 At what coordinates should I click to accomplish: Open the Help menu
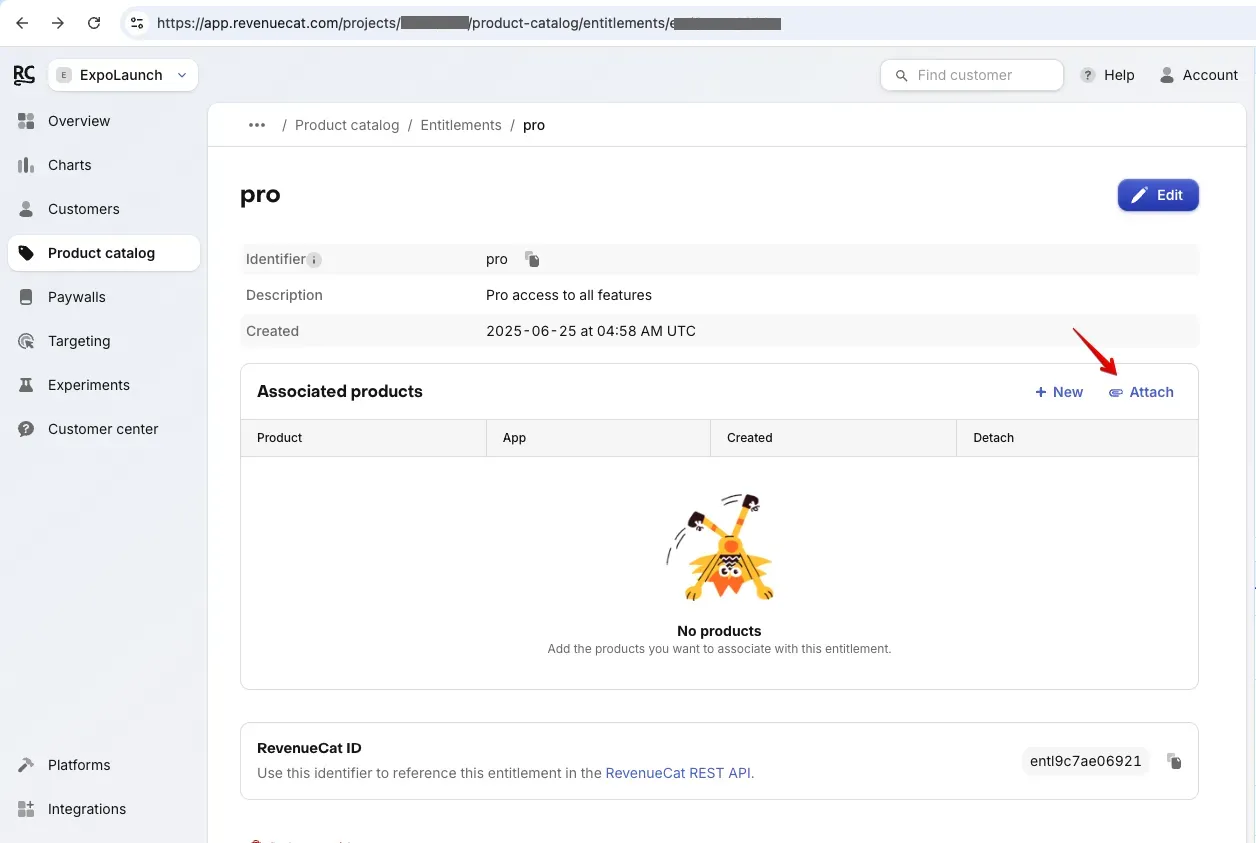click(x=1108, y=75)
